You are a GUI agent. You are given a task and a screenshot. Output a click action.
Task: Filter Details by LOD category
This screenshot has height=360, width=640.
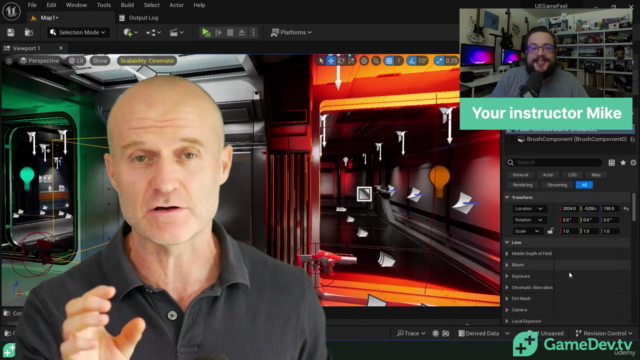(572, 175)
